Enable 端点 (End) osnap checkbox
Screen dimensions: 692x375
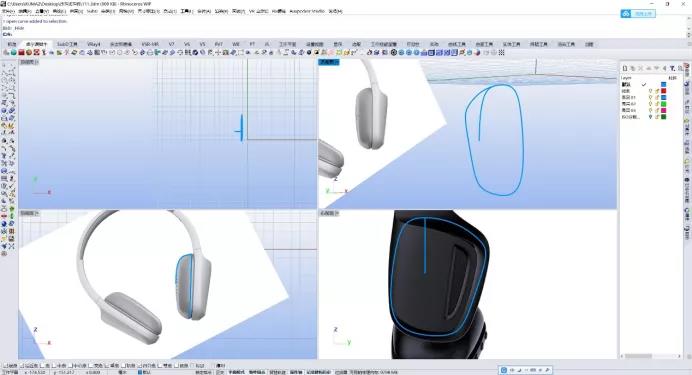pos(5,366)
